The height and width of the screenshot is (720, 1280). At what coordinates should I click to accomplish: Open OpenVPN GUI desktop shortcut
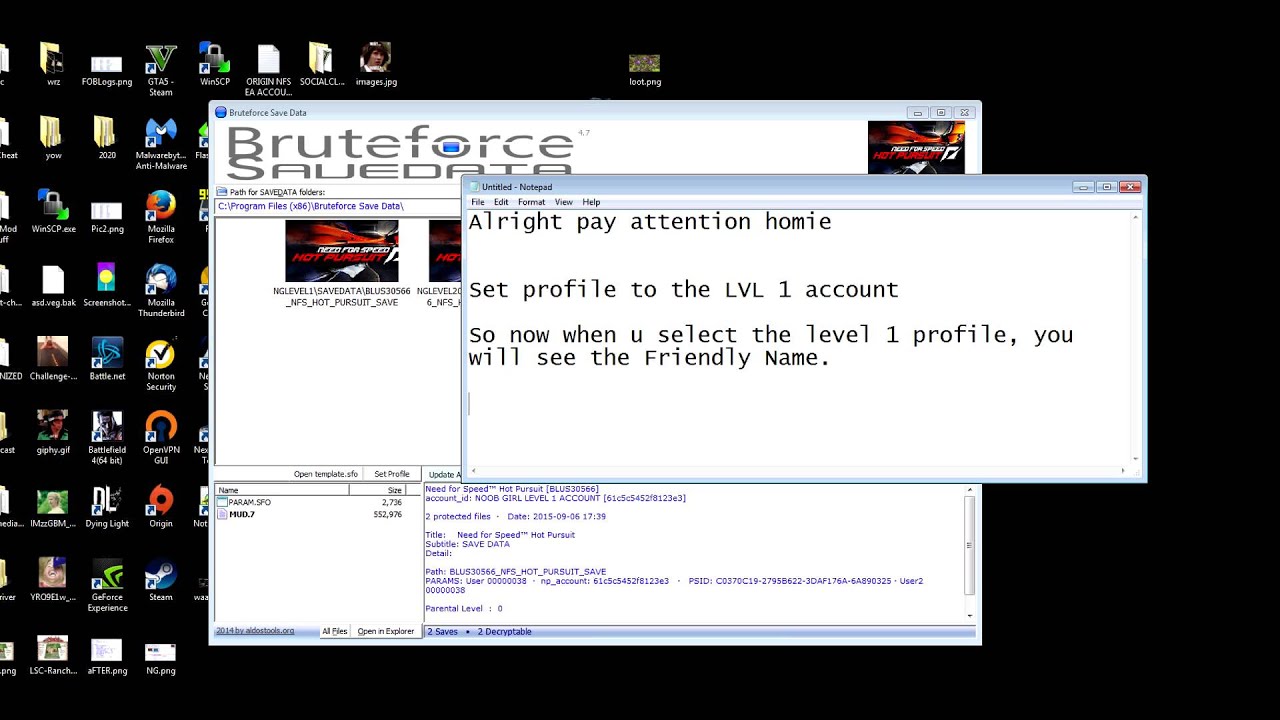tap(161, 438)
